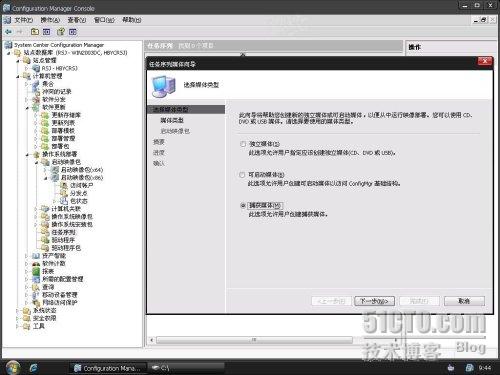
Task: Expand the 启动映像包(x64) node
Action: [x=46, y=170]
